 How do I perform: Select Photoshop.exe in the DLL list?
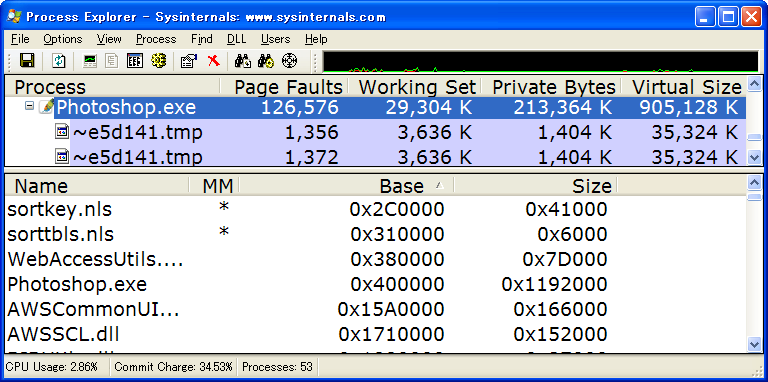point(77,285)
